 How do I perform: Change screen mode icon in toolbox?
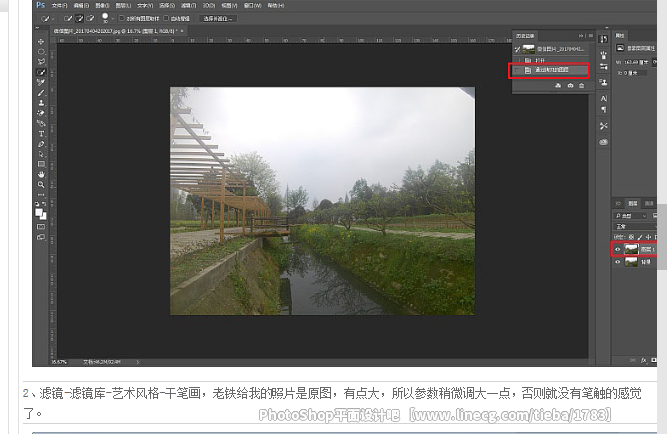pyautogui.click(x=41, y=237)
